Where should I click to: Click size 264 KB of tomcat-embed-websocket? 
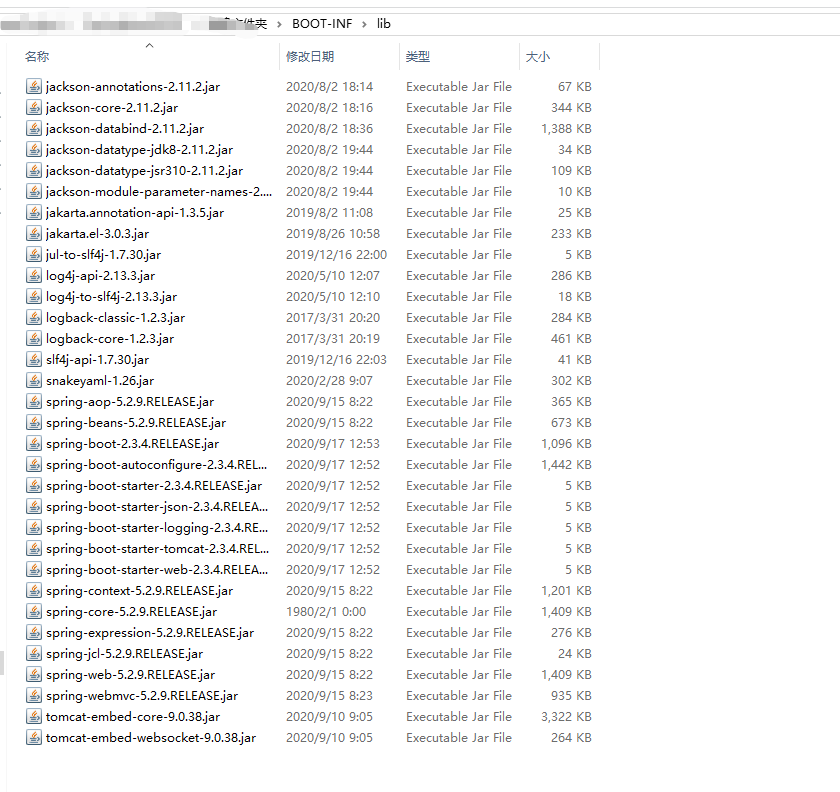click(x=571, y=737)
